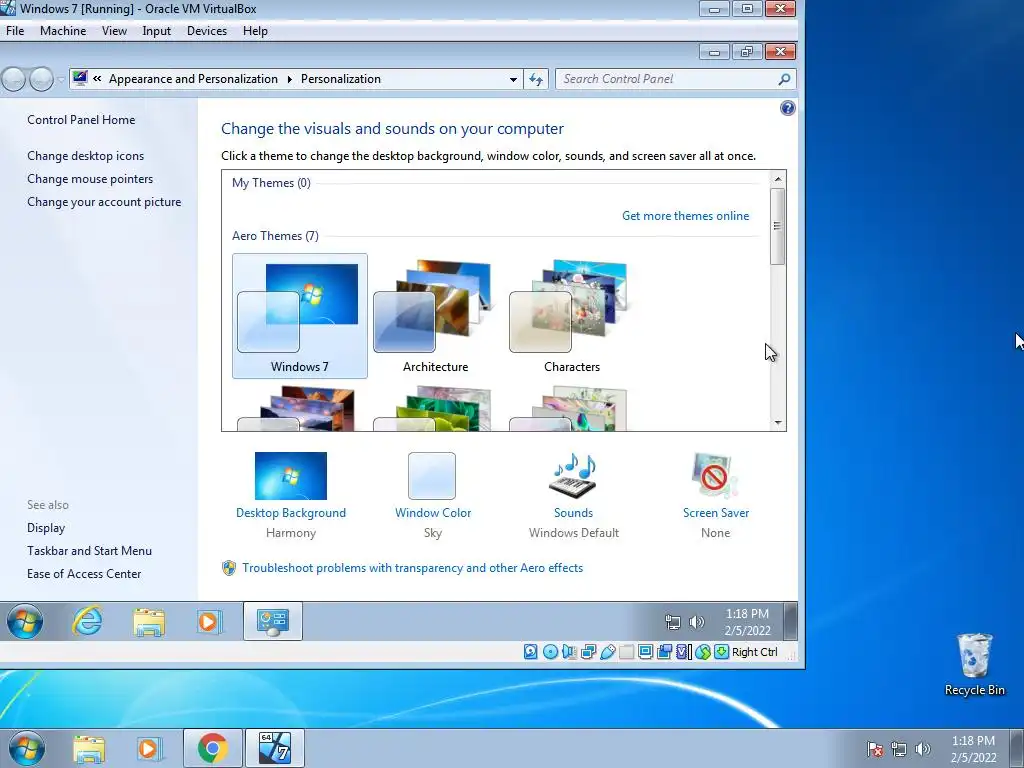
Task: Open the VirtualBox Machine menu
Action: (x=63, y=31)
